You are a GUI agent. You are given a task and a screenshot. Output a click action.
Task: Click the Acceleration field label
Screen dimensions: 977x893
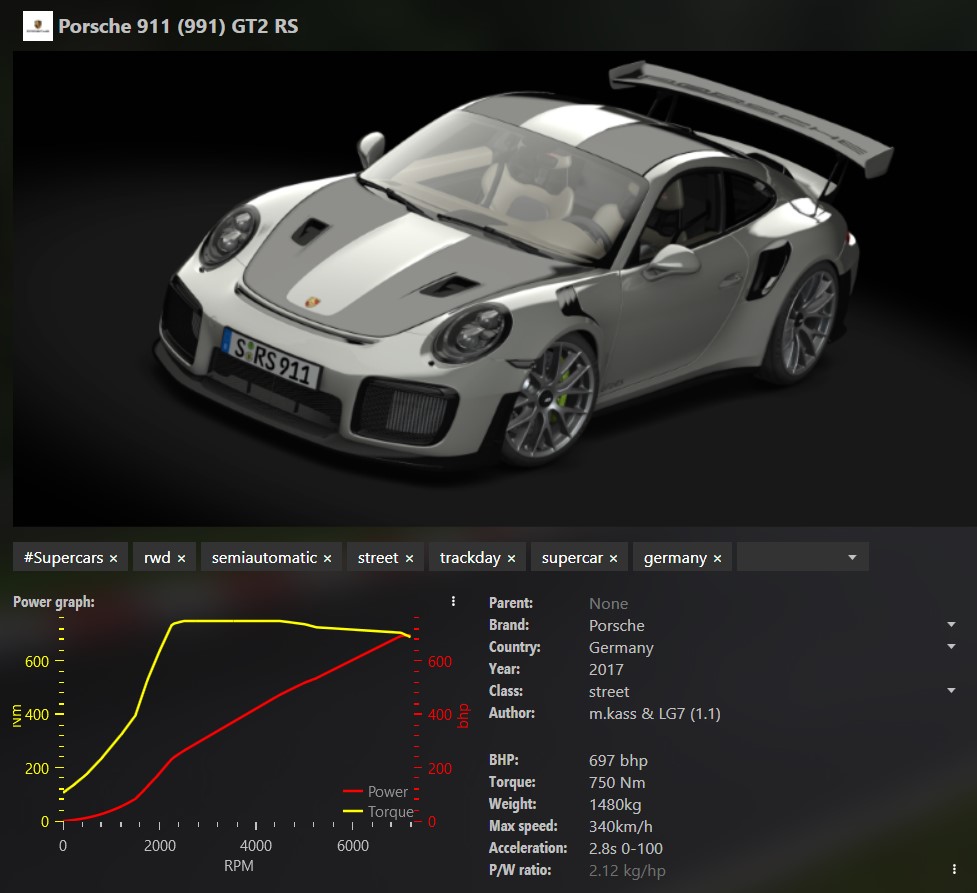tap(528, 848)
